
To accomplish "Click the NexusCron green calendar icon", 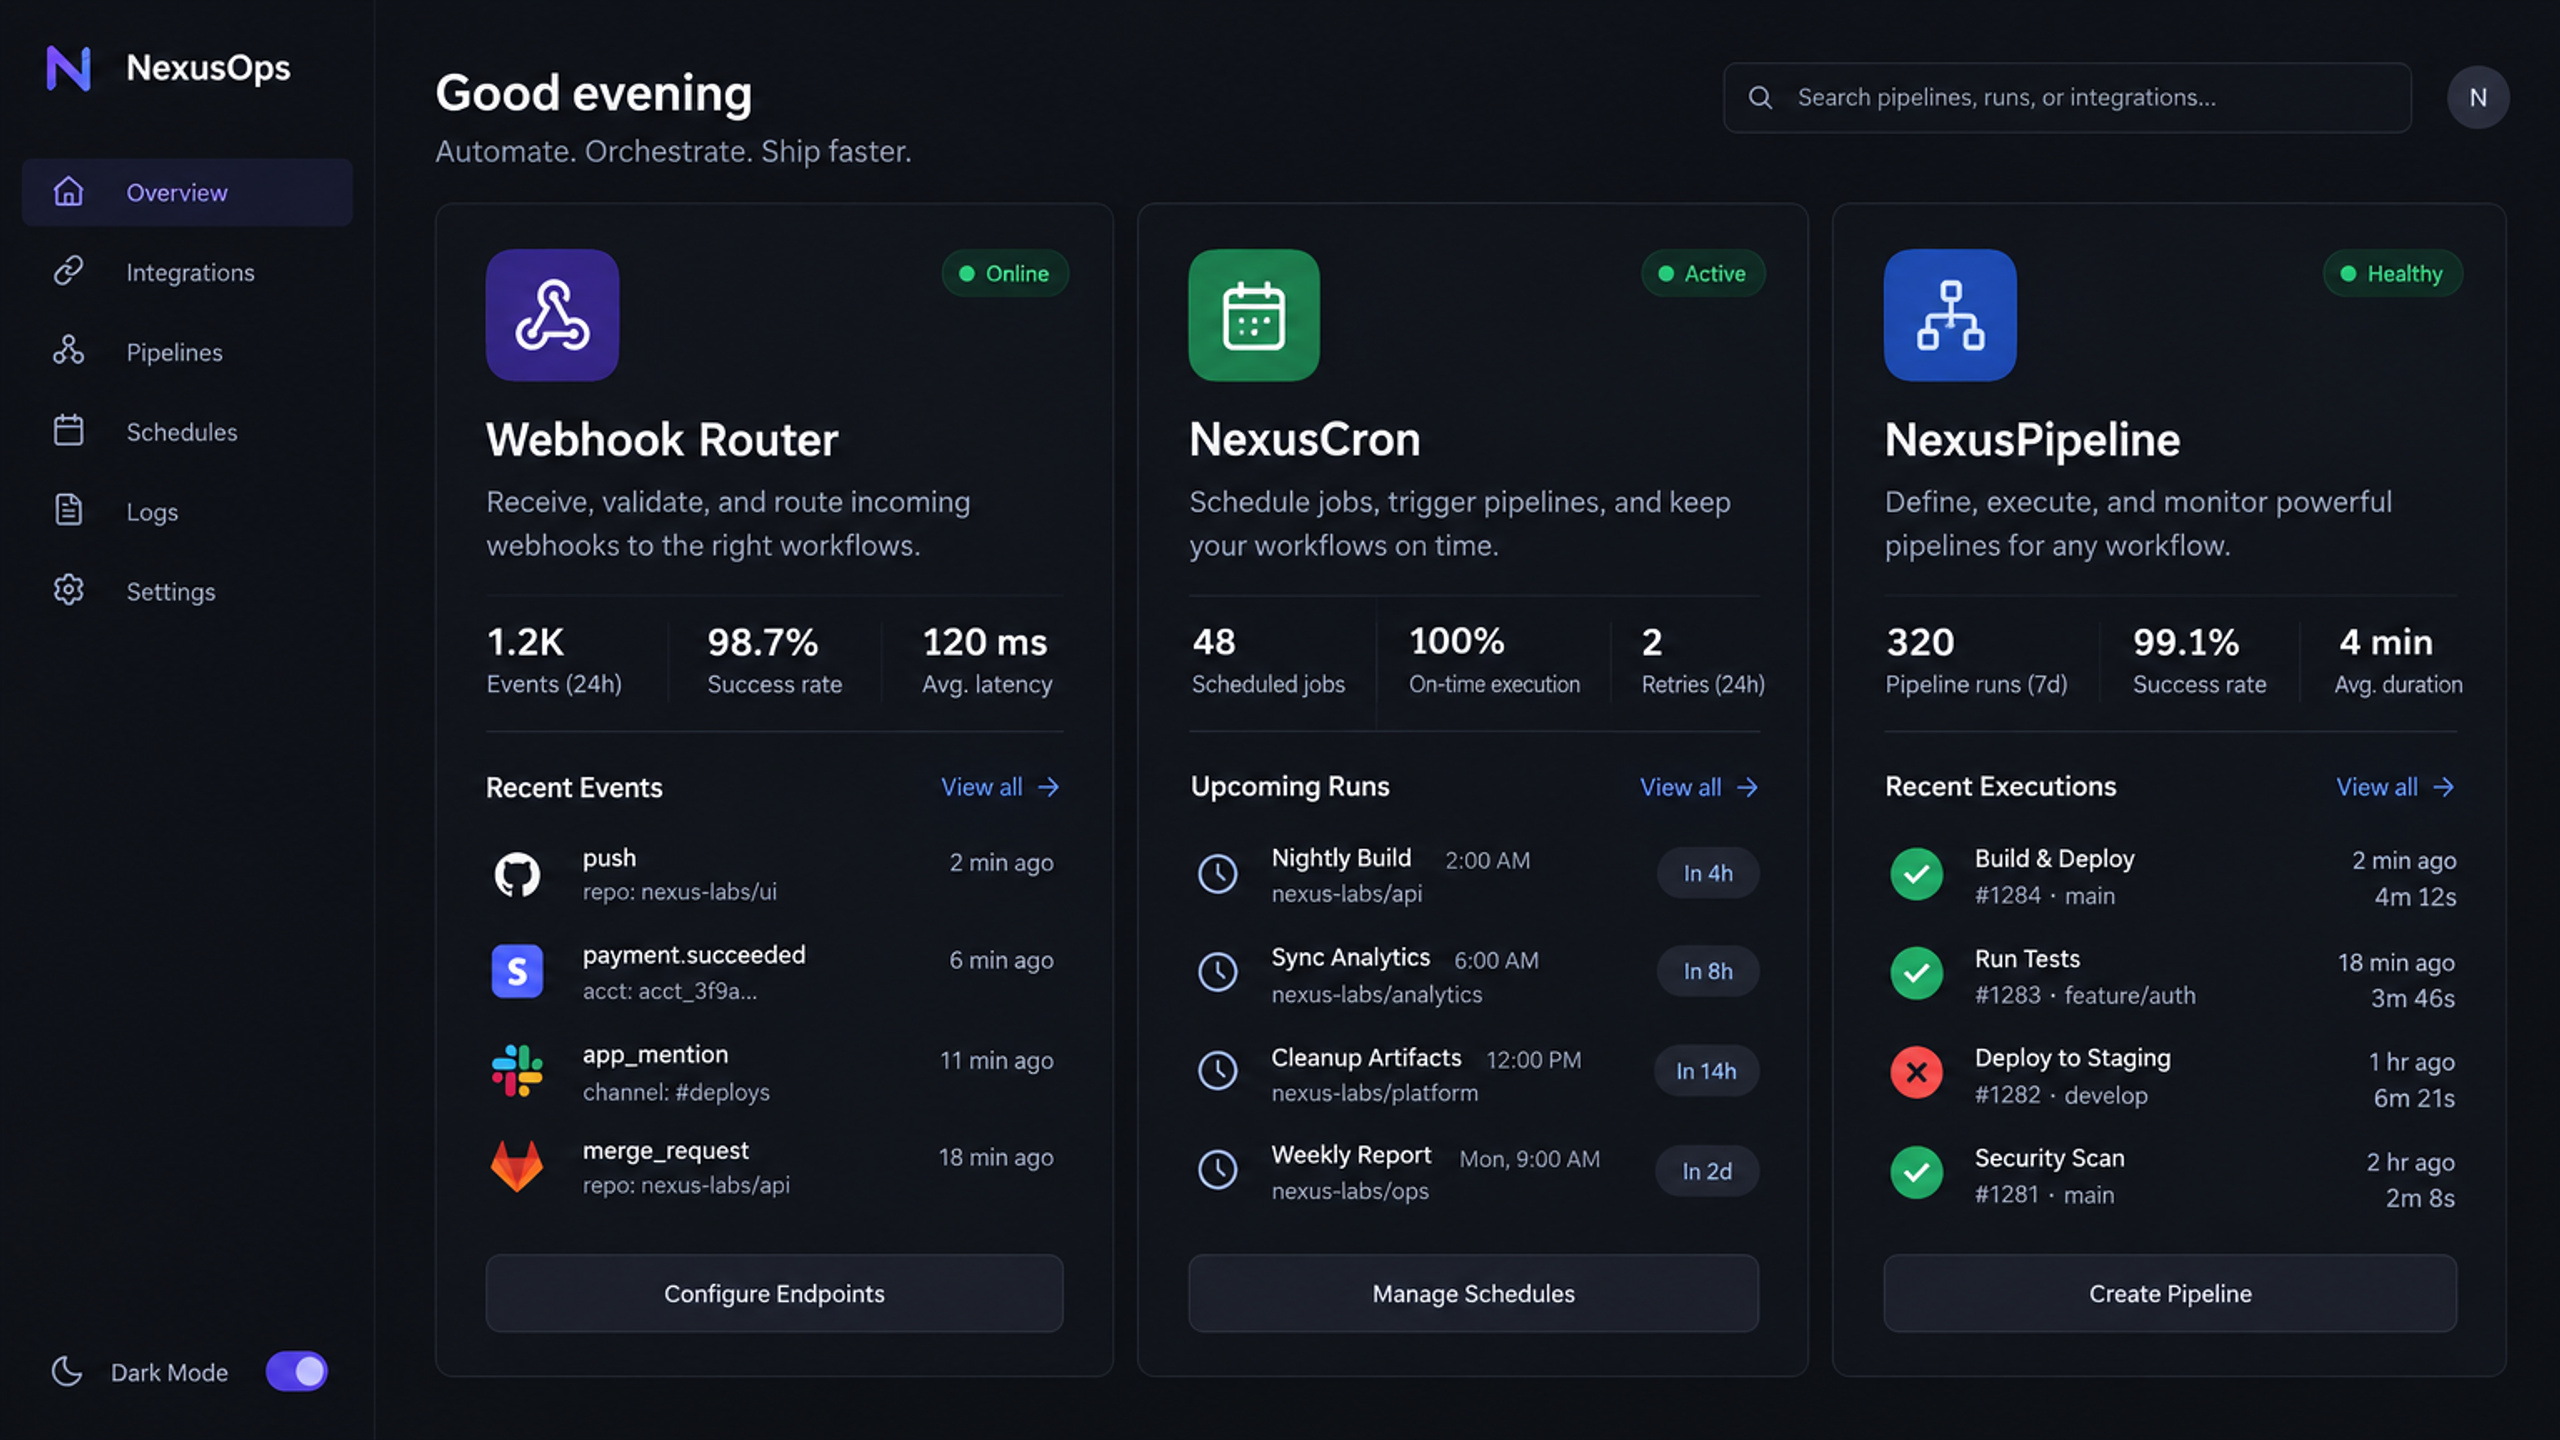I will pyautogui.click(x=1254, y=315).
